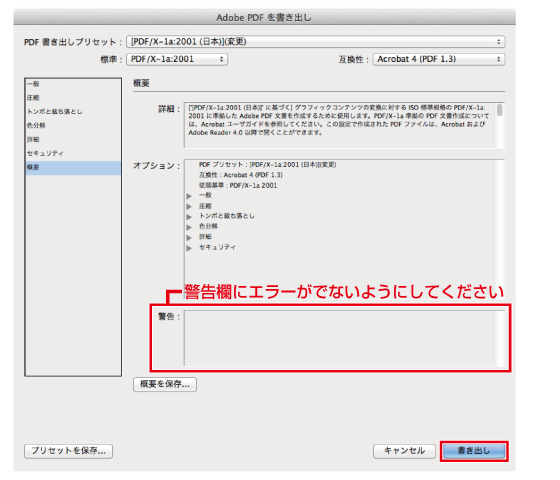This screenshot has height=480, width=560.
Task: Select the highlighted 概要 list item
Action: [73, 168]
